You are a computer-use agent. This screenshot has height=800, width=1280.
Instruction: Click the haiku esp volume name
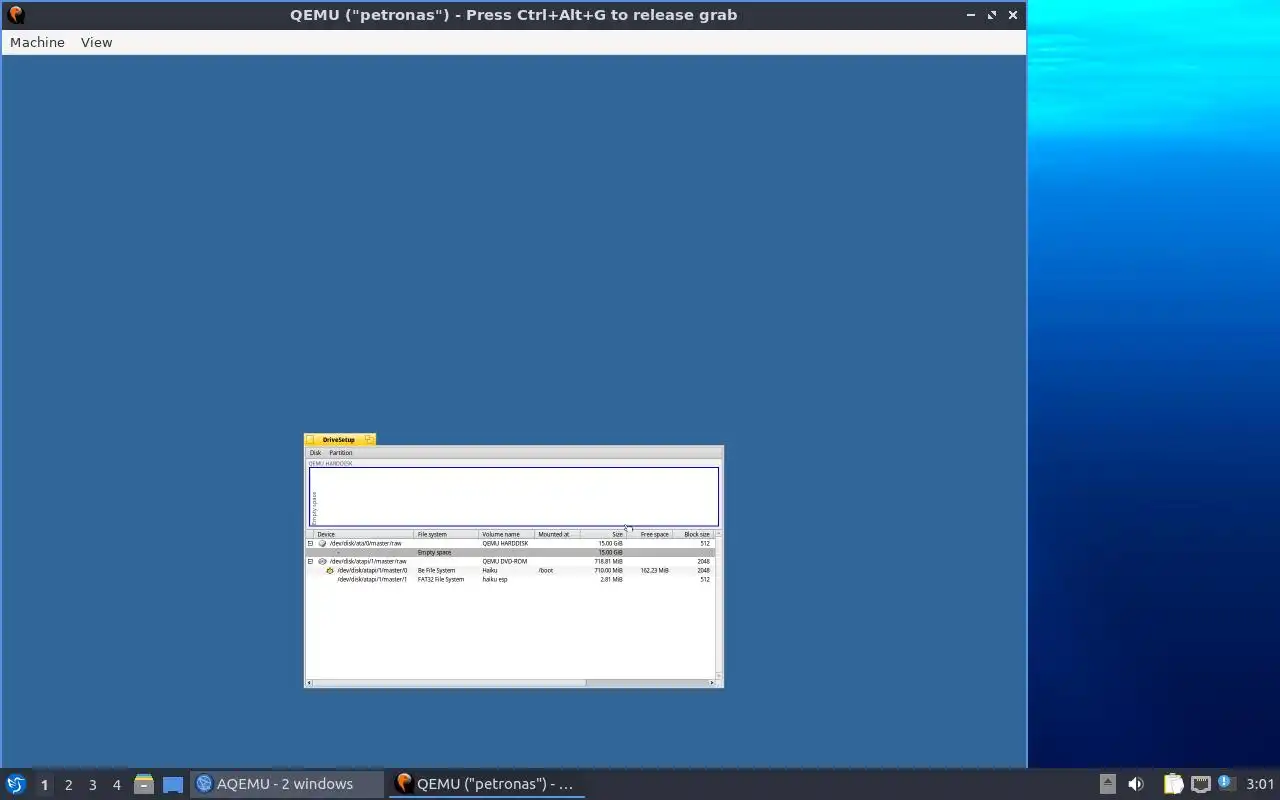pos(495,579)
